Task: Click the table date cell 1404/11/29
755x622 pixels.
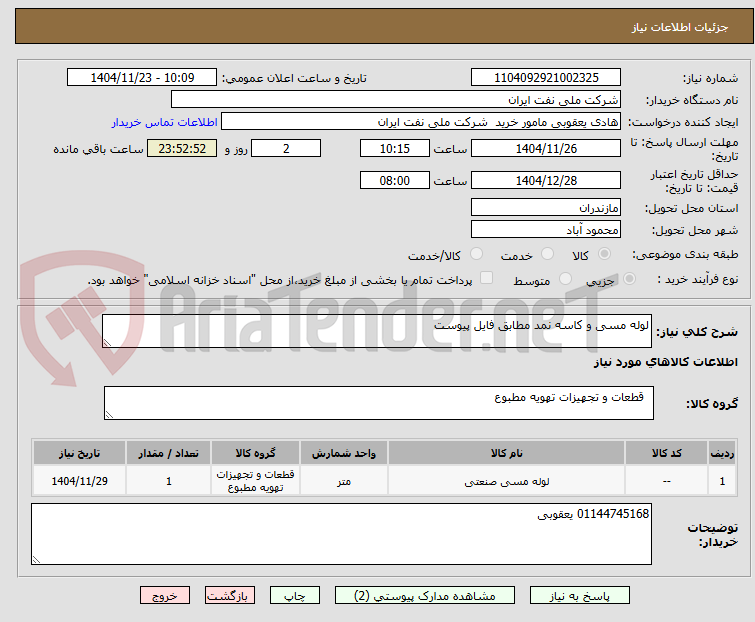Action: [79, 481]
